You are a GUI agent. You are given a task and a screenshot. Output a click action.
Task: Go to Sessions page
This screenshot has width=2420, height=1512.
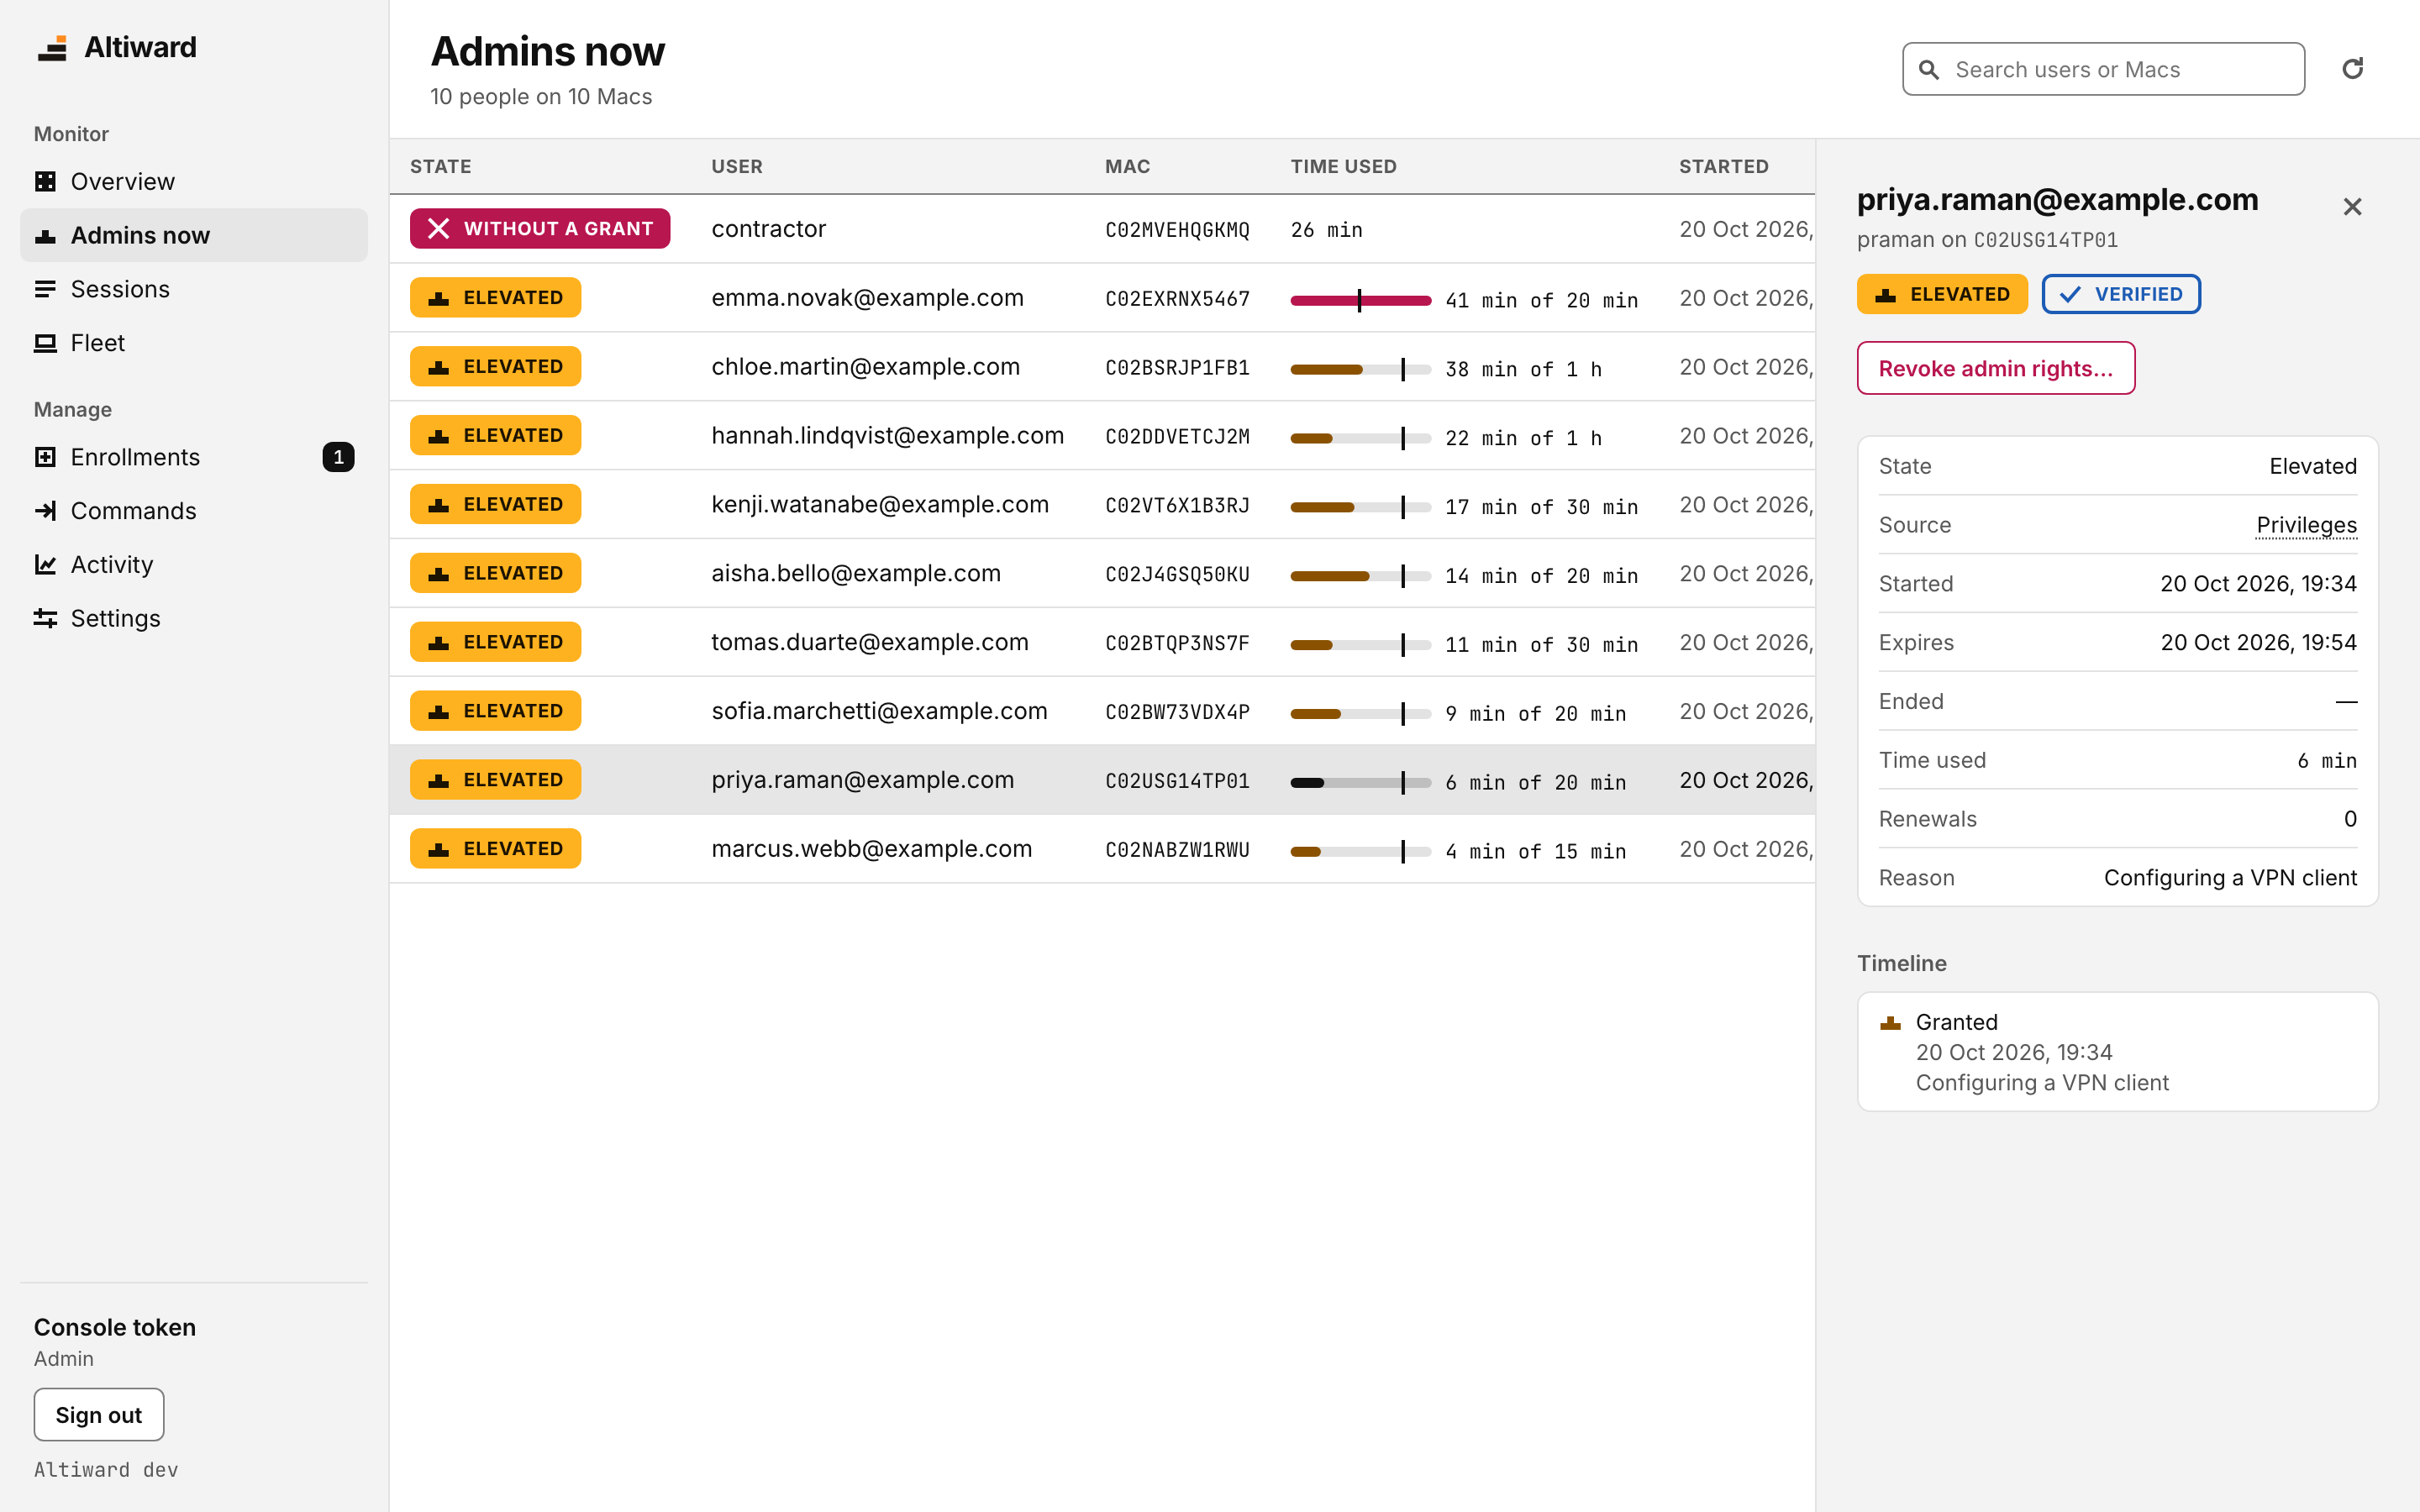click(194, 289)
